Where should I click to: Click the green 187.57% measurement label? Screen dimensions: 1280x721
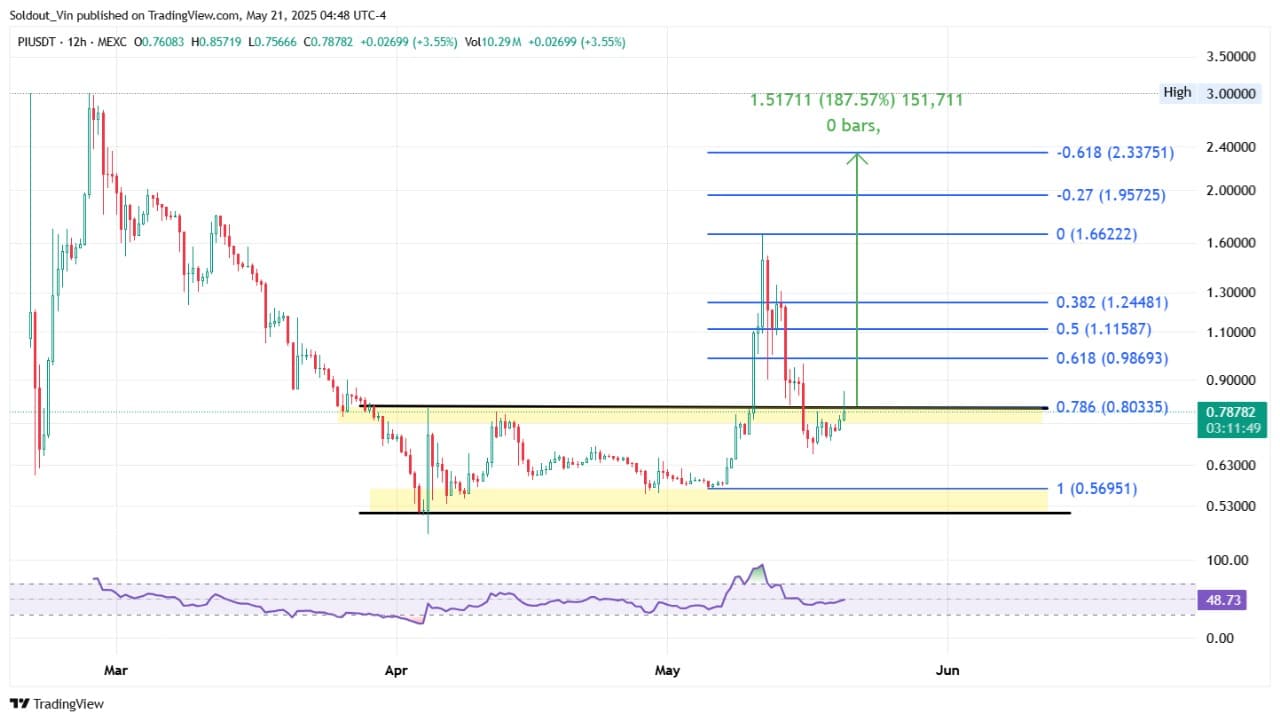point(857,100)
